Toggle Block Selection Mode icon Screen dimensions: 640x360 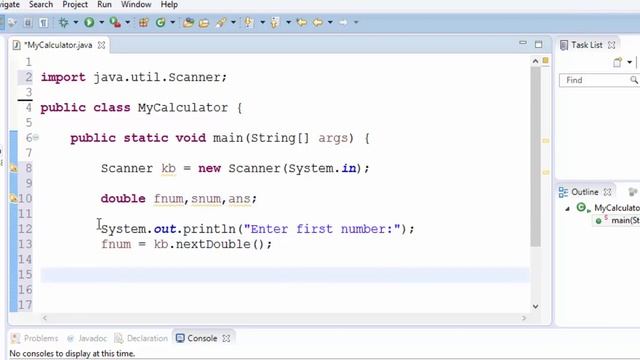click(x=28, y=23)
